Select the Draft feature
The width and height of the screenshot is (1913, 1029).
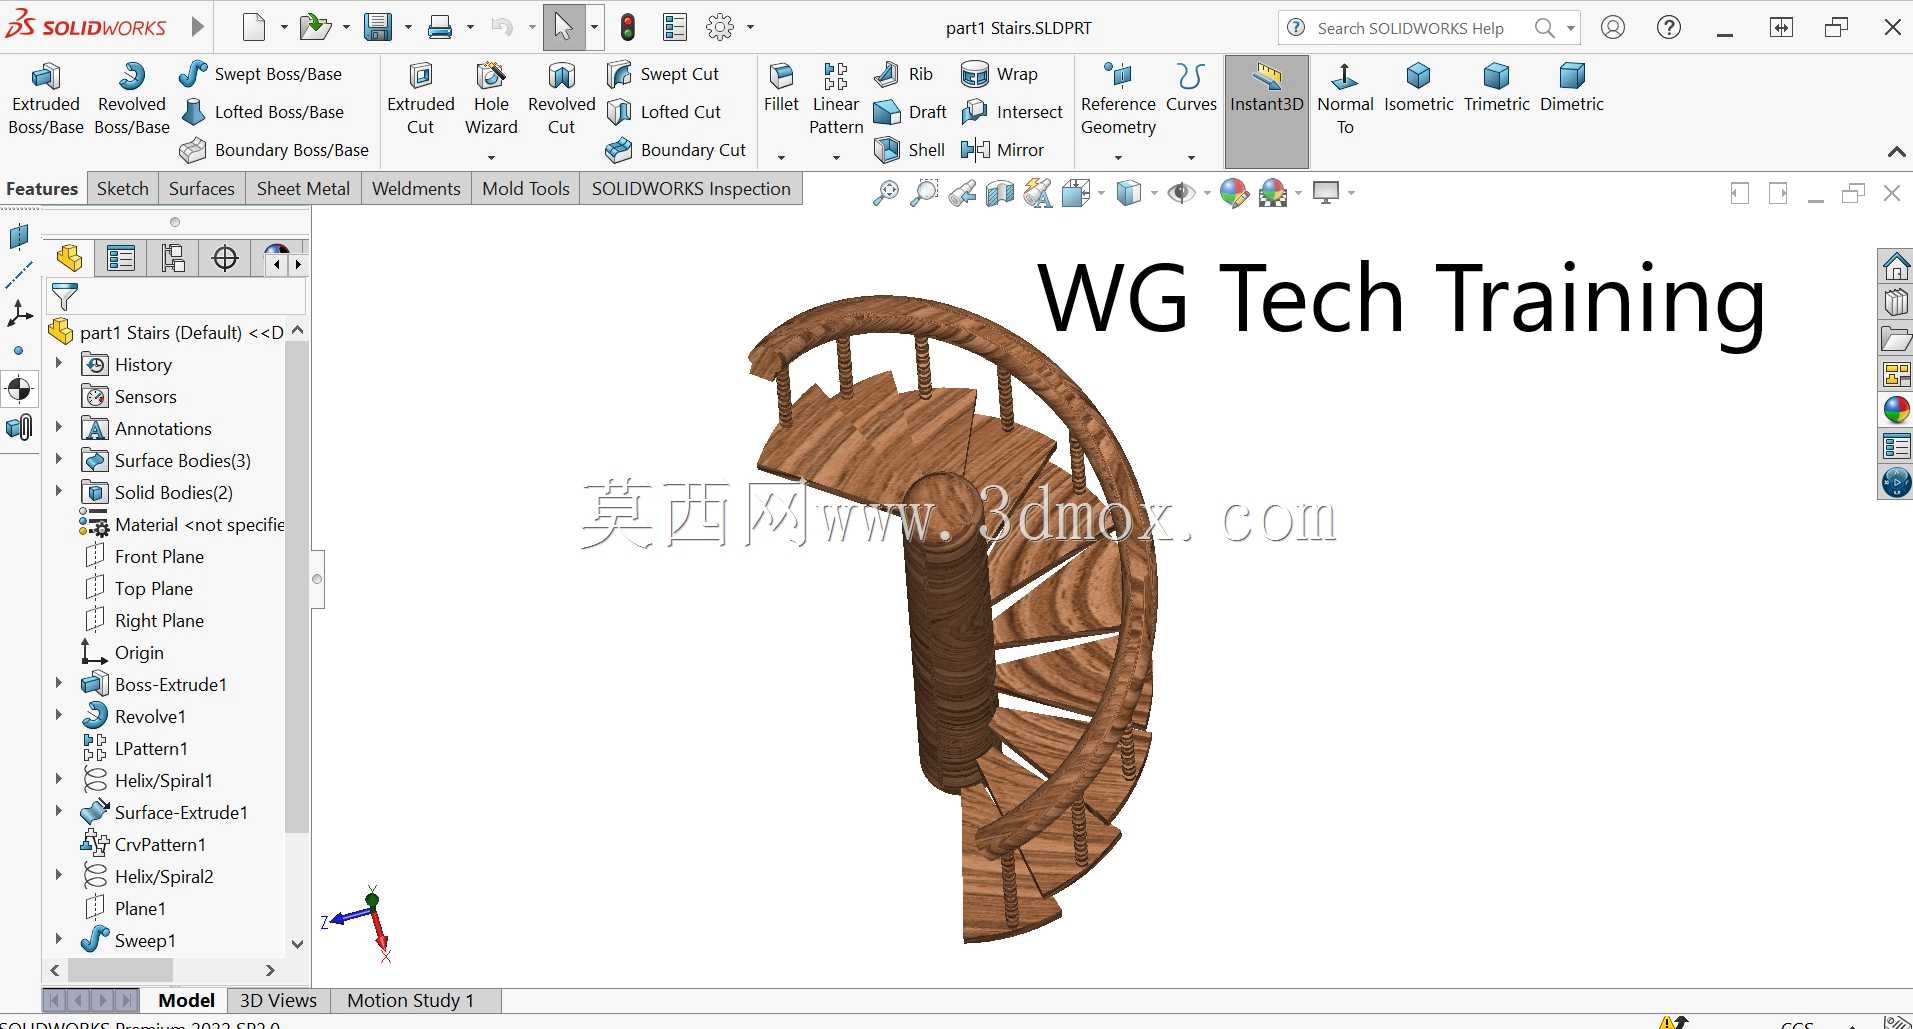pyautogui.click(x=910, y=112)
